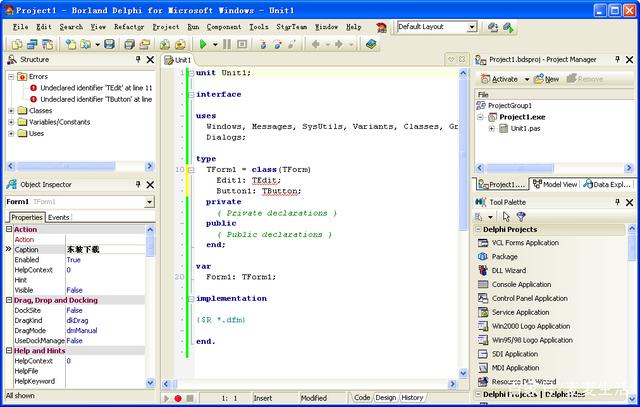This screenshot has height=407, width=640.
Task: Open the Form1 object selector dropdown
Action: (149, 202)
